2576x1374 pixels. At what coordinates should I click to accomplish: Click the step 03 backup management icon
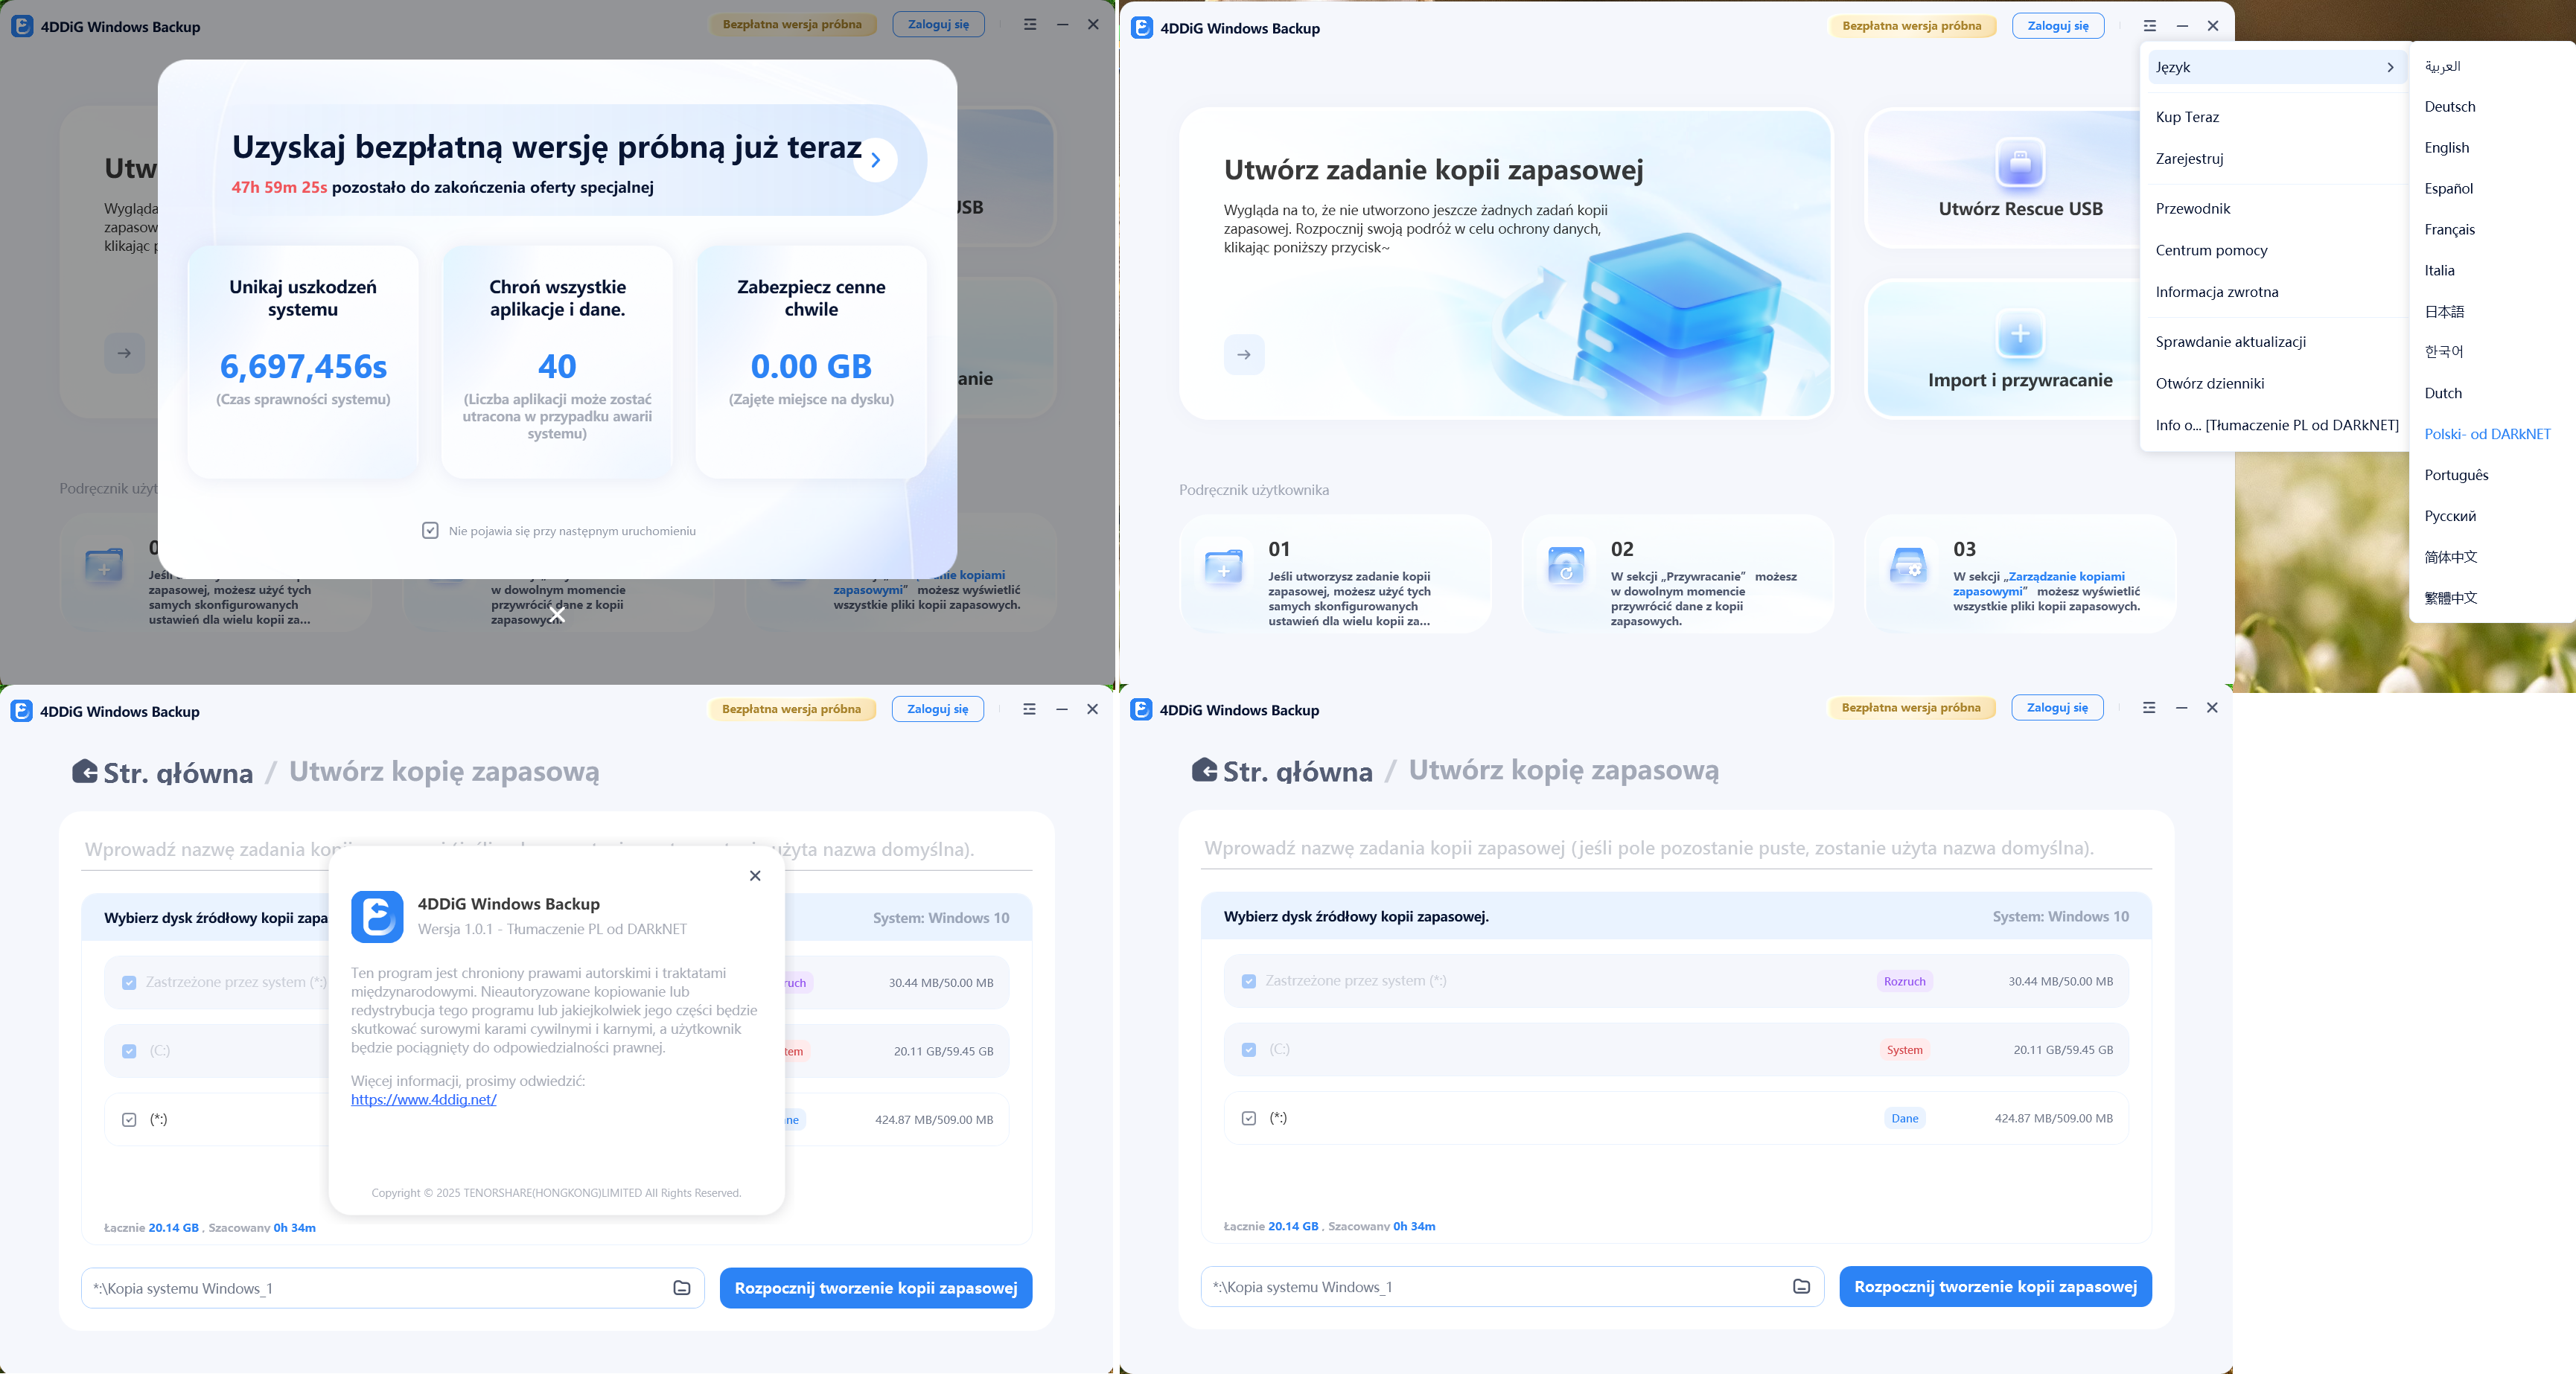tap(1908, 566)
